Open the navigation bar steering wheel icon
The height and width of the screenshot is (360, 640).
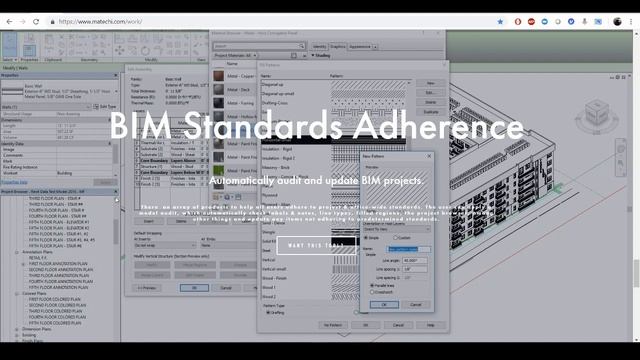(621, 149)
